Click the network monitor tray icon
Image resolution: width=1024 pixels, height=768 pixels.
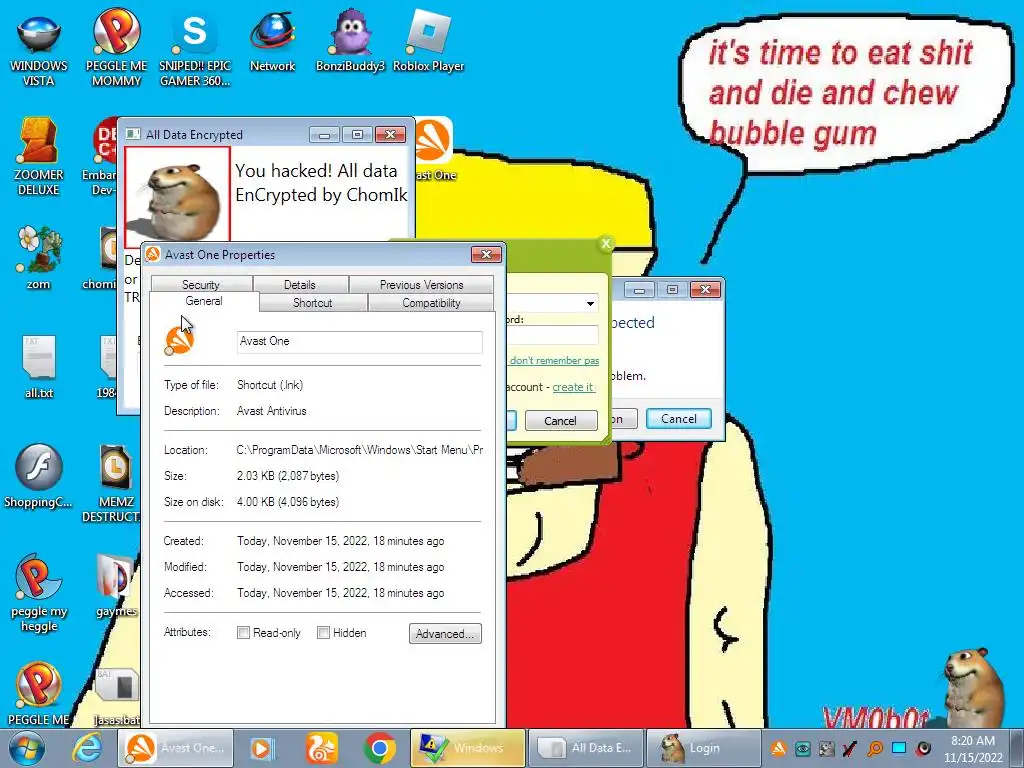click(x=899, y=748)
